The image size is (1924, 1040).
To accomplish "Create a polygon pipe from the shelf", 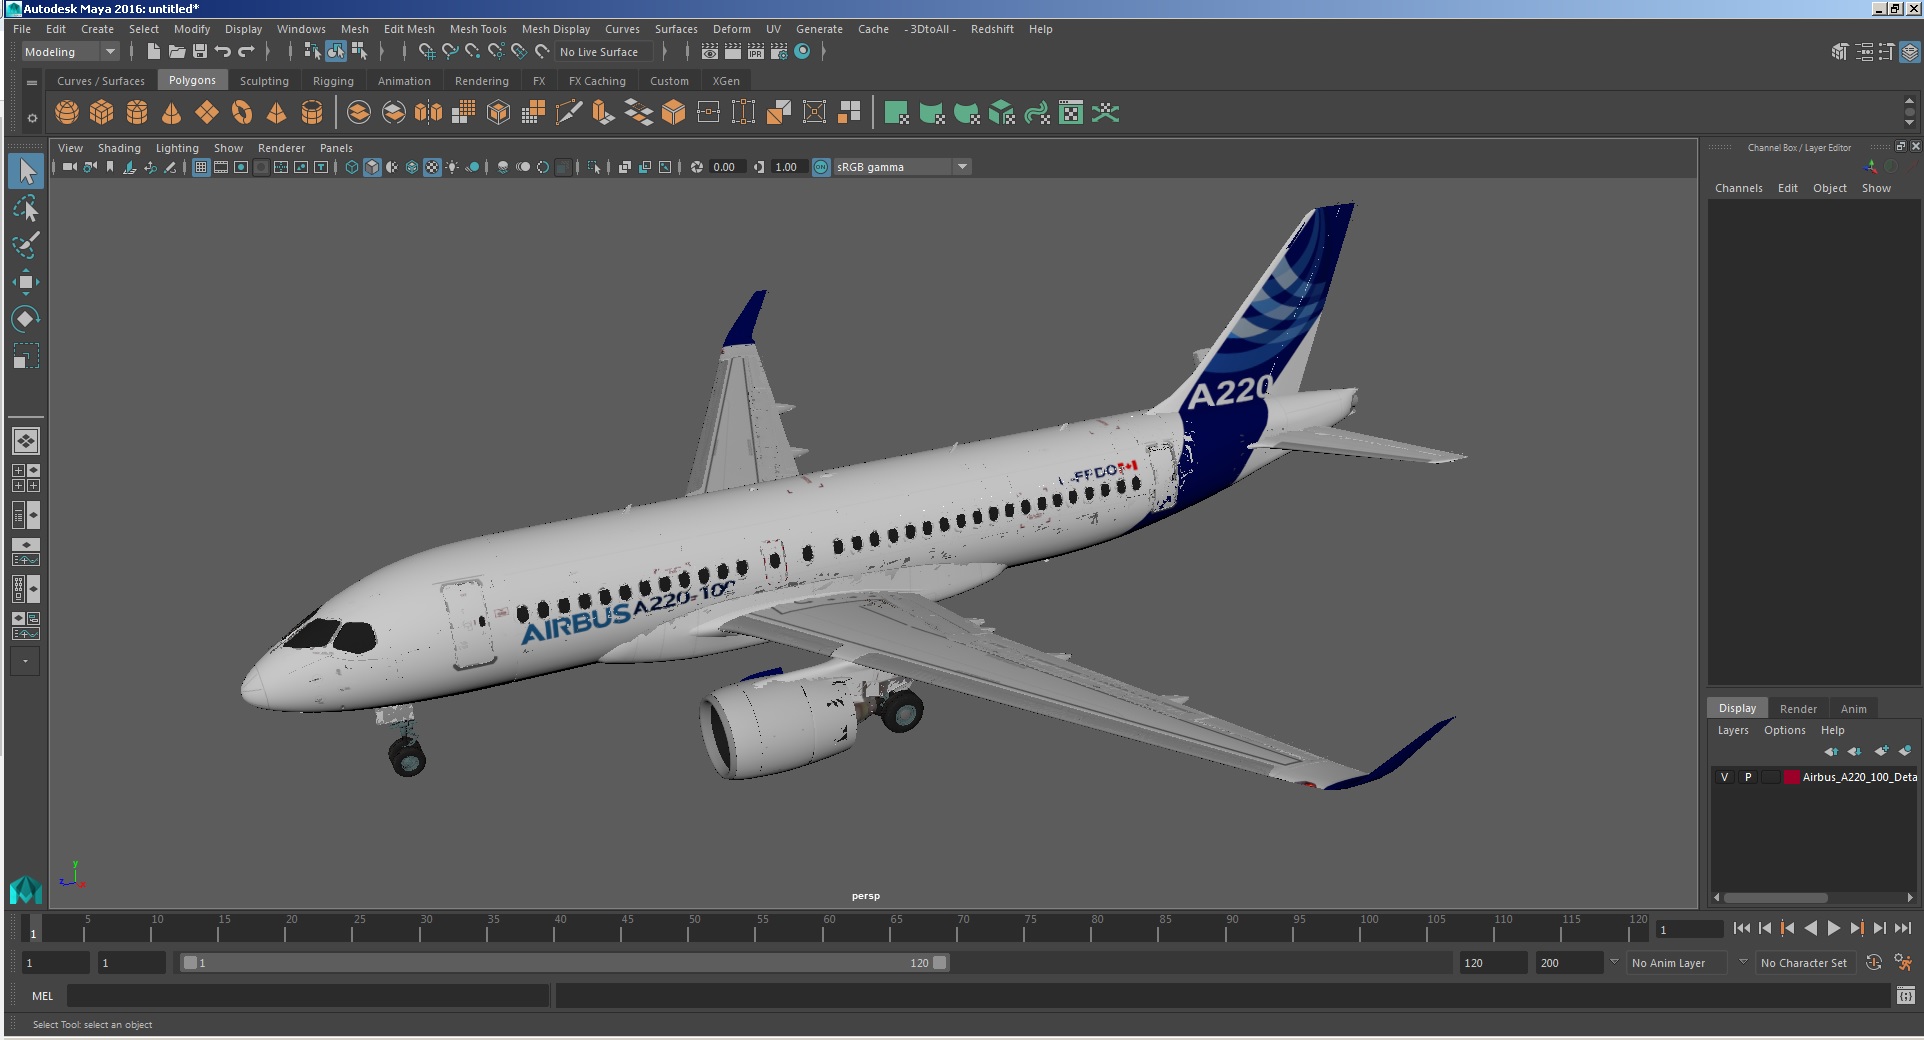I will 312,113.
